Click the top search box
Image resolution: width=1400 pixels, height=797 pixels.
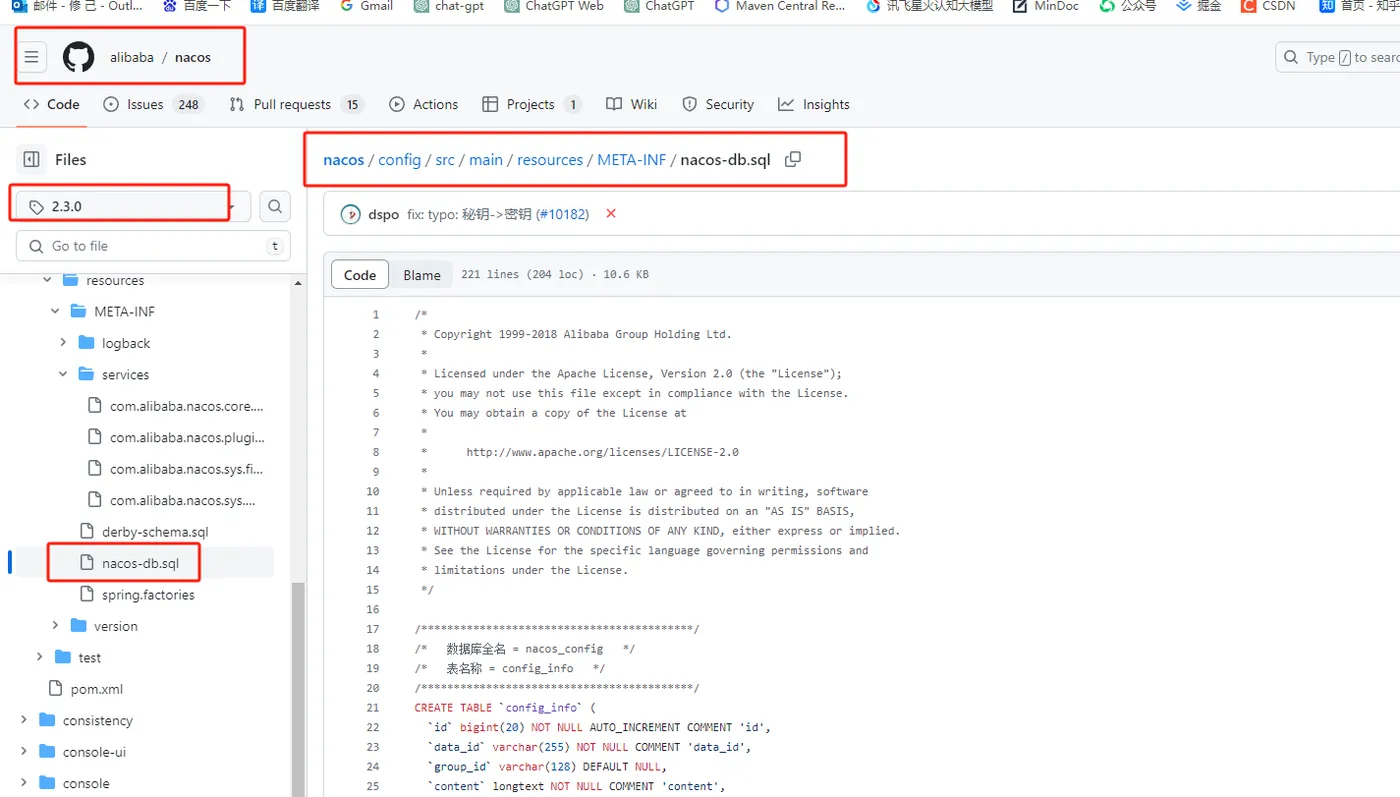[x=1338, y=57]
